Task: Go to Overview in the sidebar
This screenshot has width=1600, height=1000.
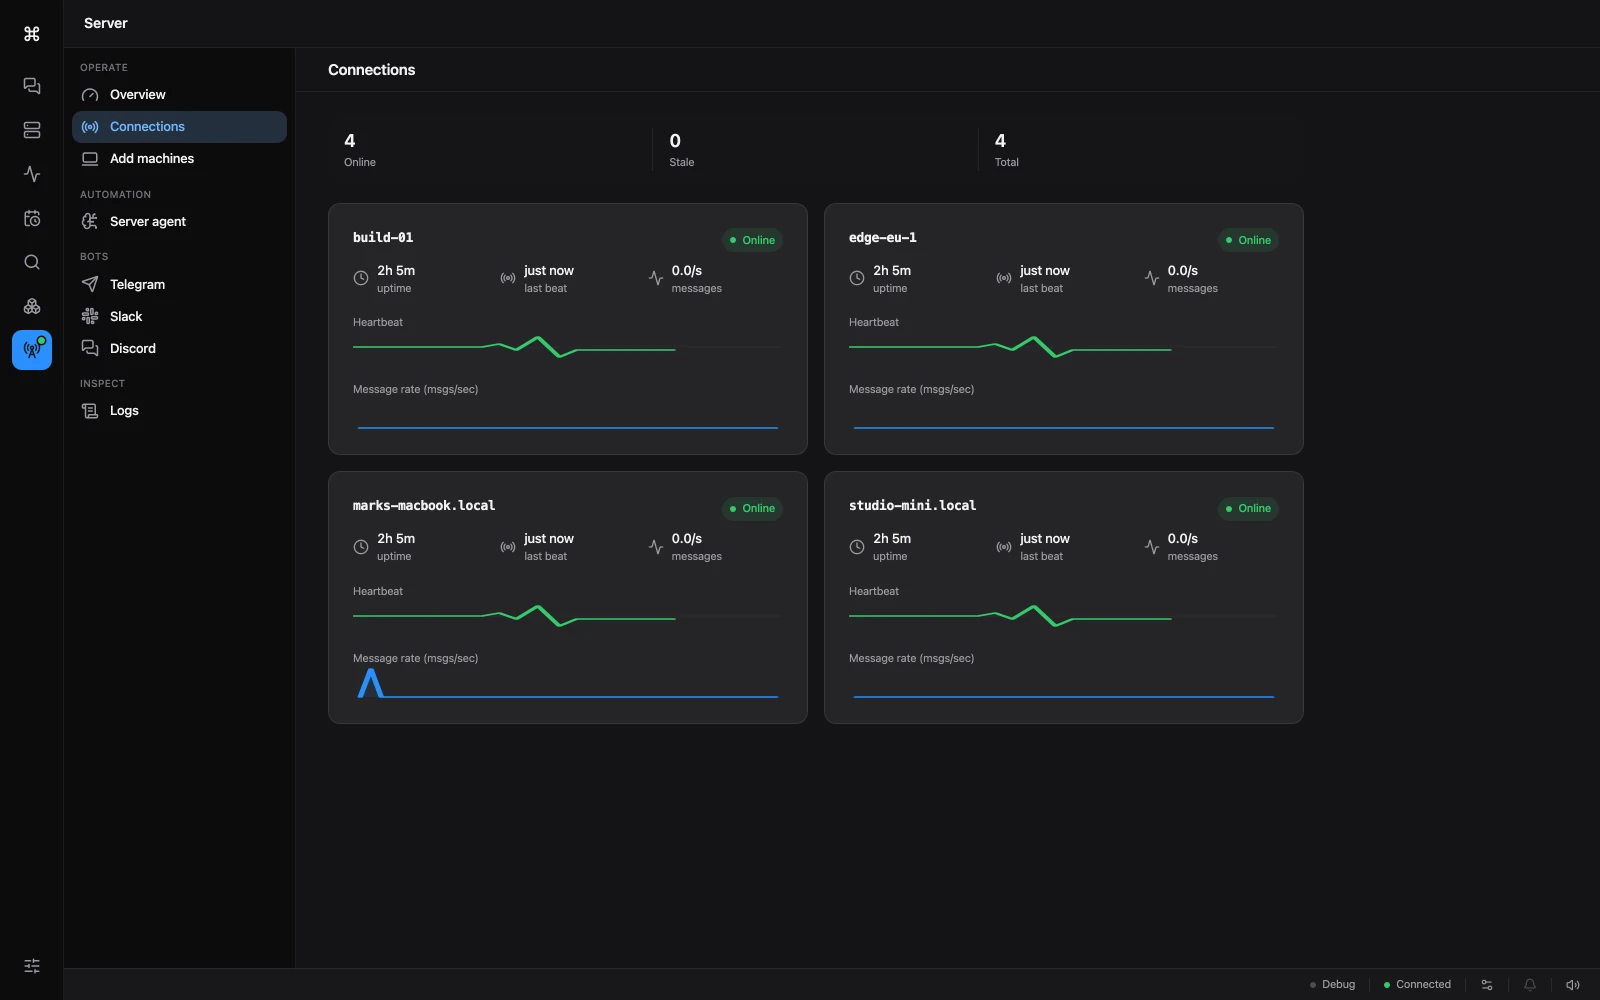Action: 179,95
